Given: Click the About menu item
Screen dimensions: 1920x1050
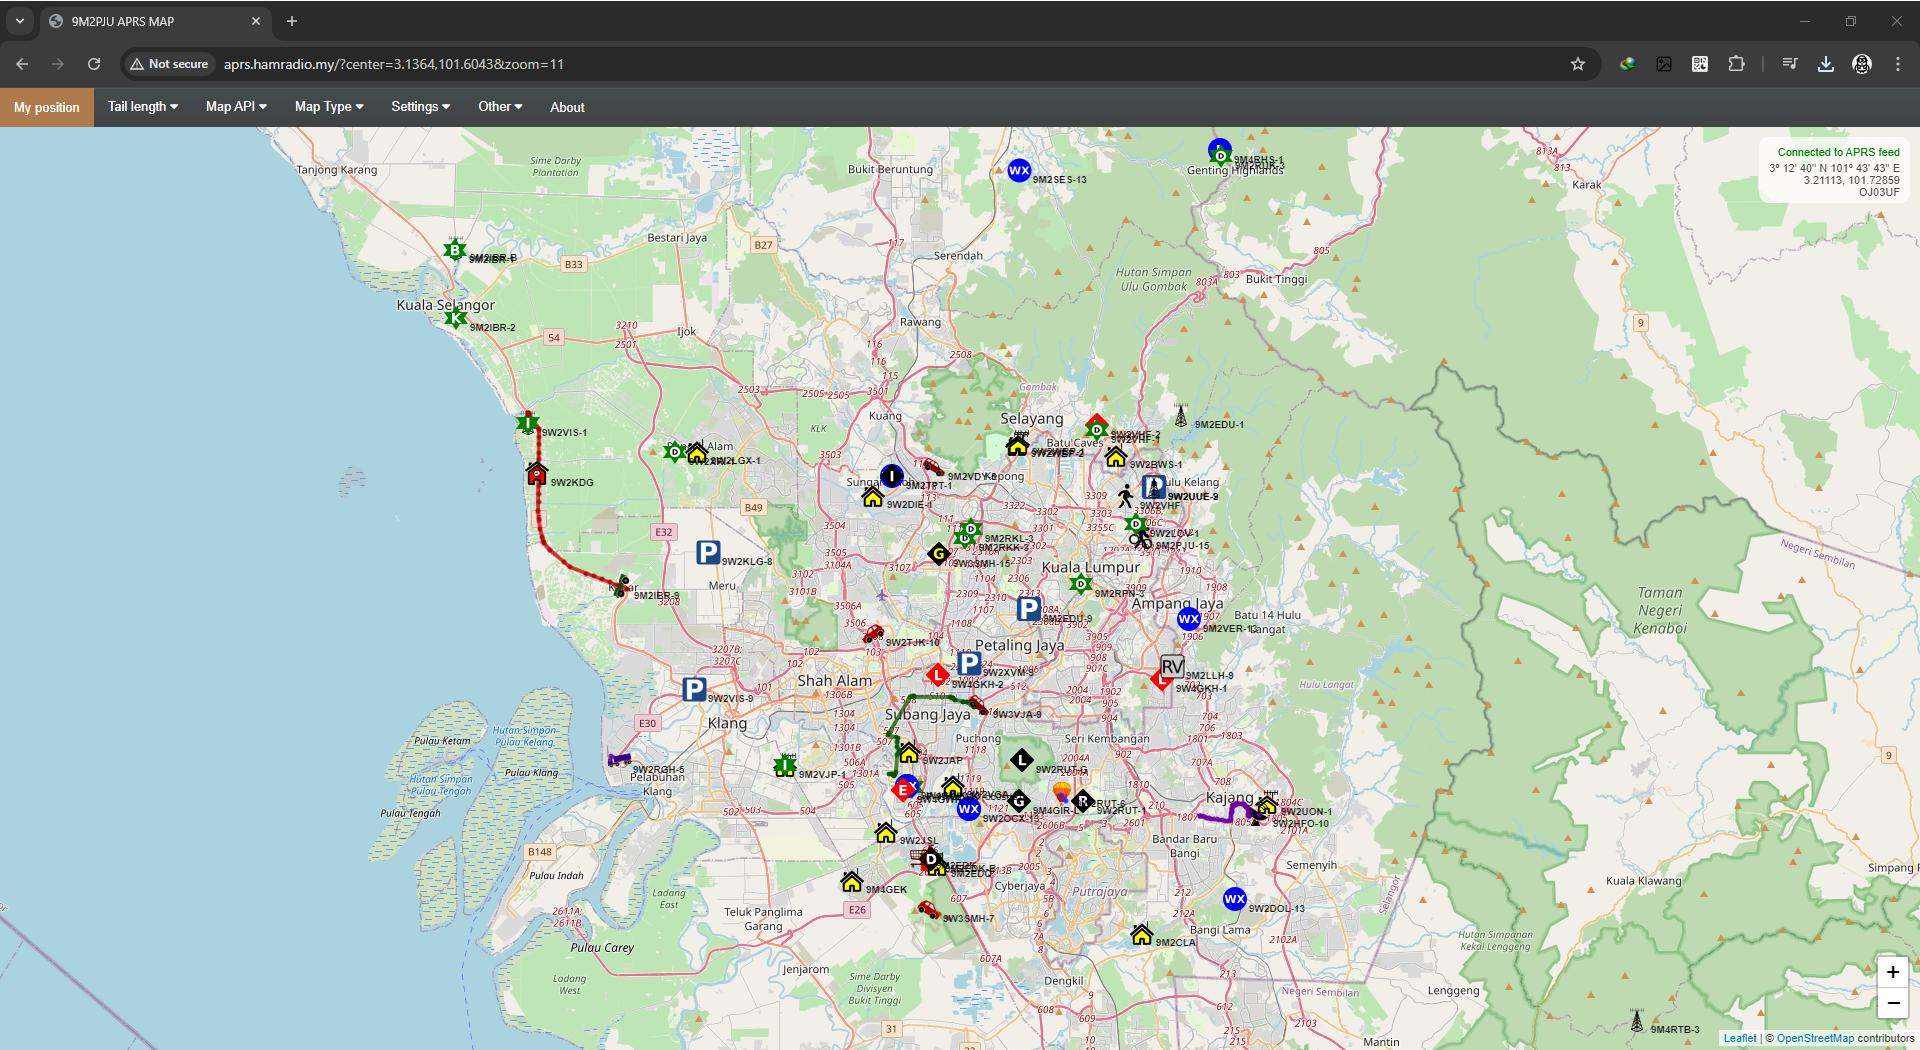Looking at the screenshot, I should click(x=566, y=107).
